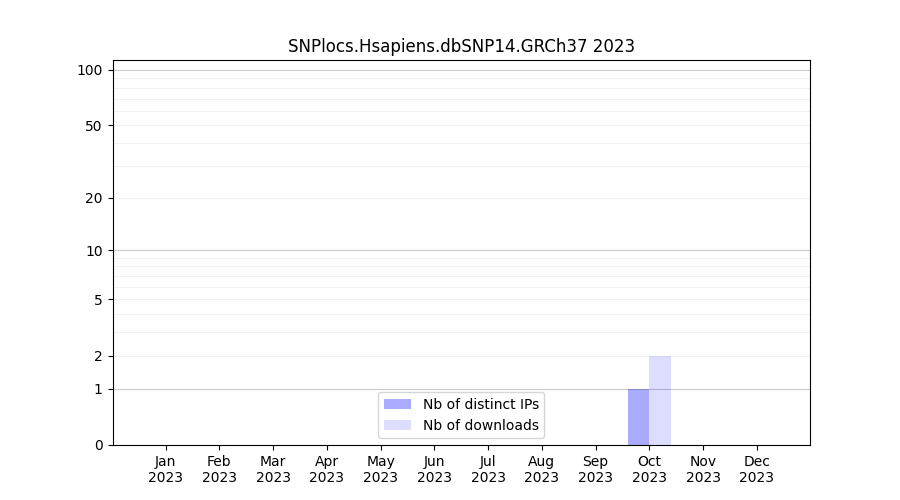Select the 'Nb of downloads' legend label
900x500 pixels.
480,425
